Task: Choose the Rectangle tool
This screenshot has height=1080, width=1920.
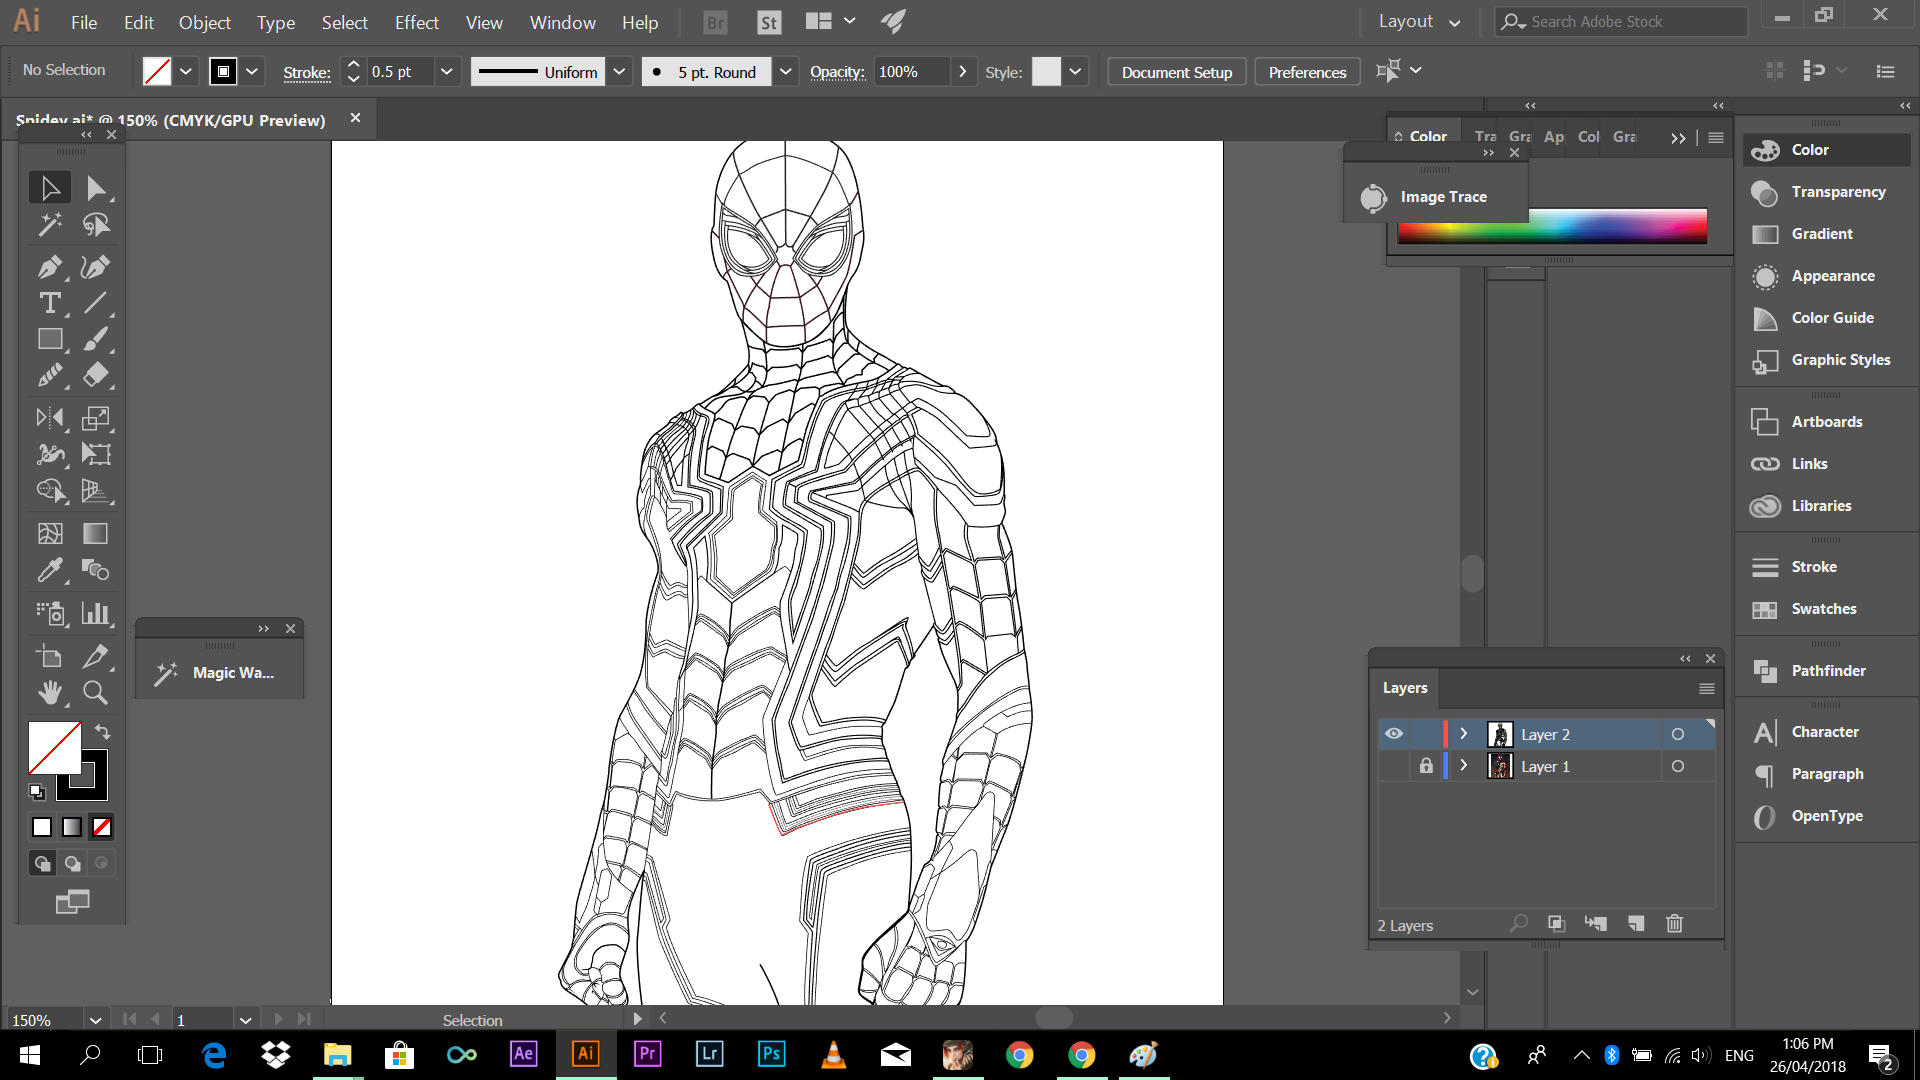Action: [50, 339]
